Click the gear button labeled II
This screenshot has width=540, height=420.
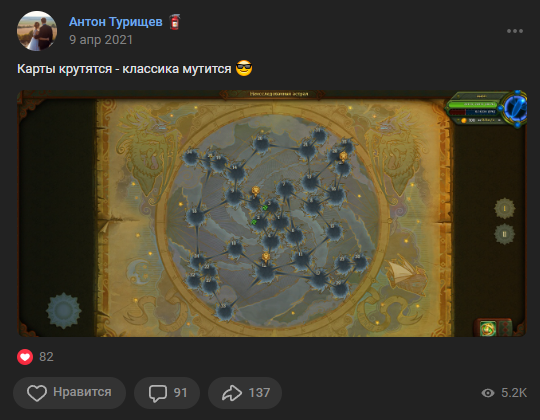pos(505,234)
